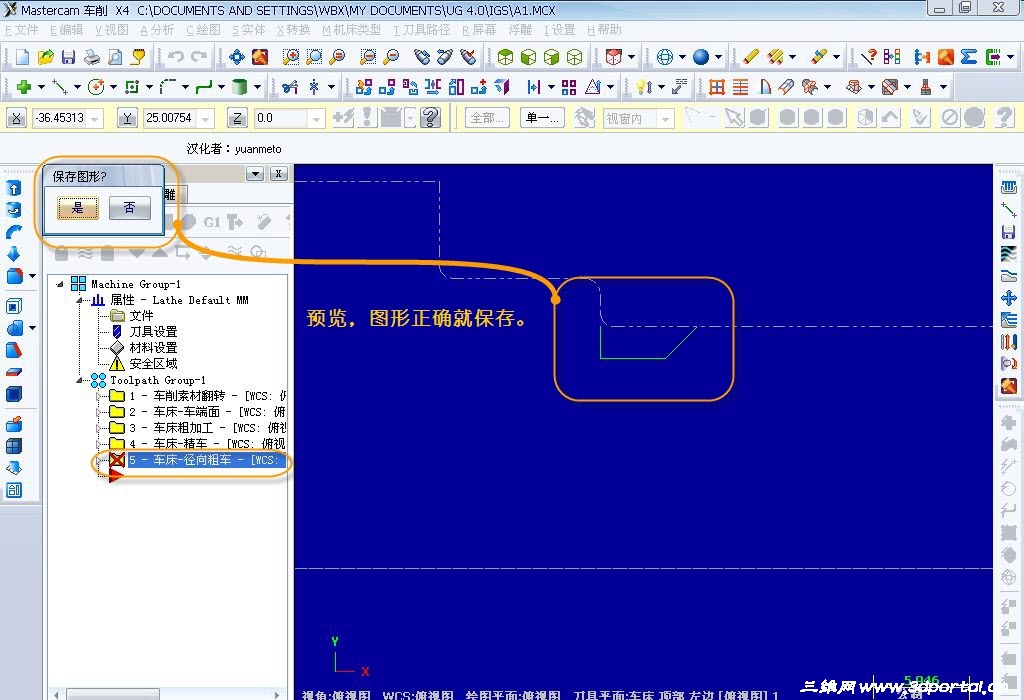Open the Y coordinate value dropdown
The width and height of the screenshot is (1024, 700).
click(x=206, y=118)
